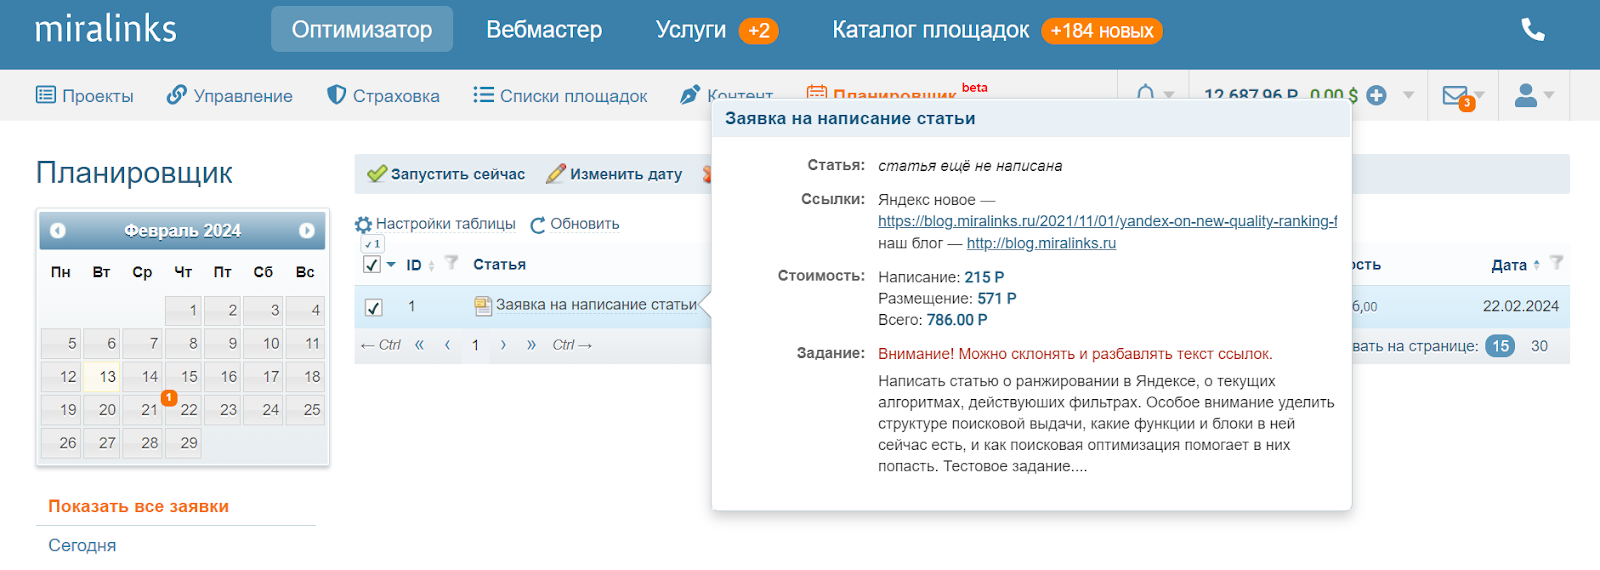Open the ID column filter funnel
1600x570 pixels.
[x=452, y=263]
